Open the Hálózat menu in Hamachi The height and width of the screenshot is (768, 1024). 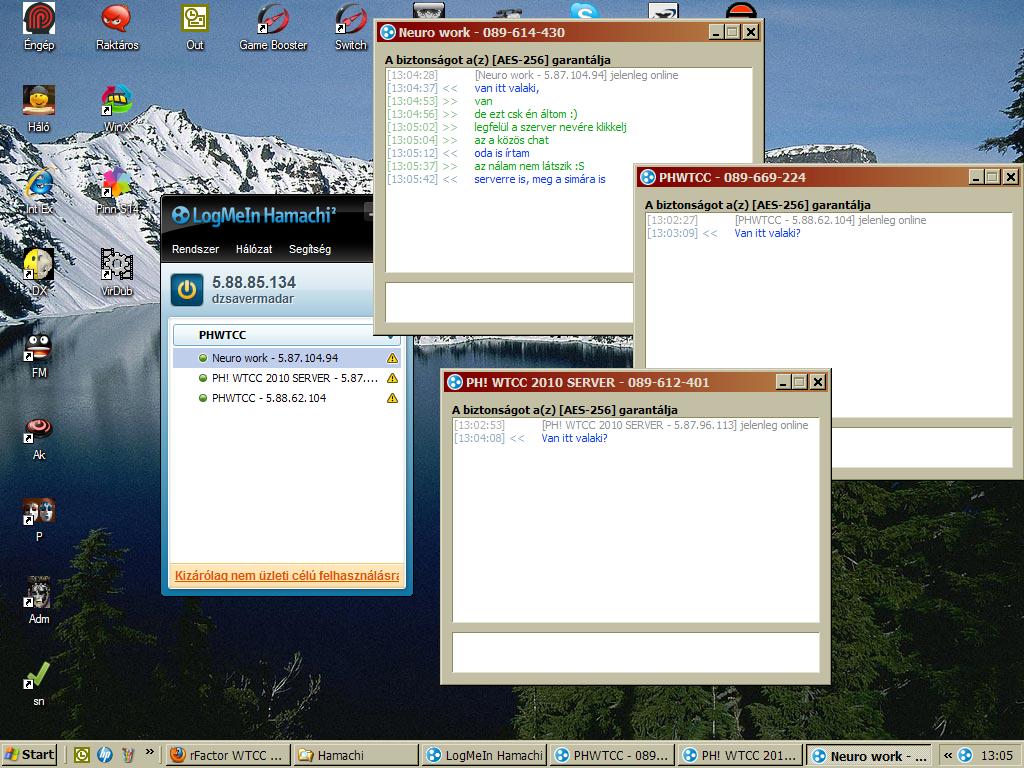[x=254, y=249]
